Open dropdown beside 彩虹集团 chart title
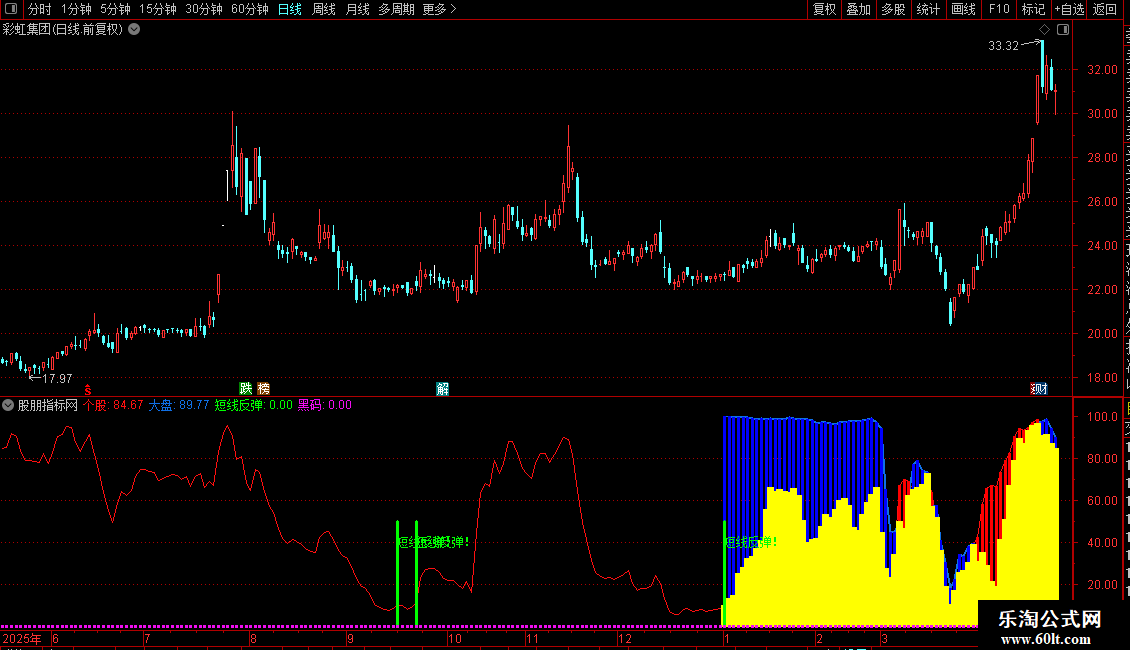The height and width of the screenshot is (650, 1130). click(134, 30)
